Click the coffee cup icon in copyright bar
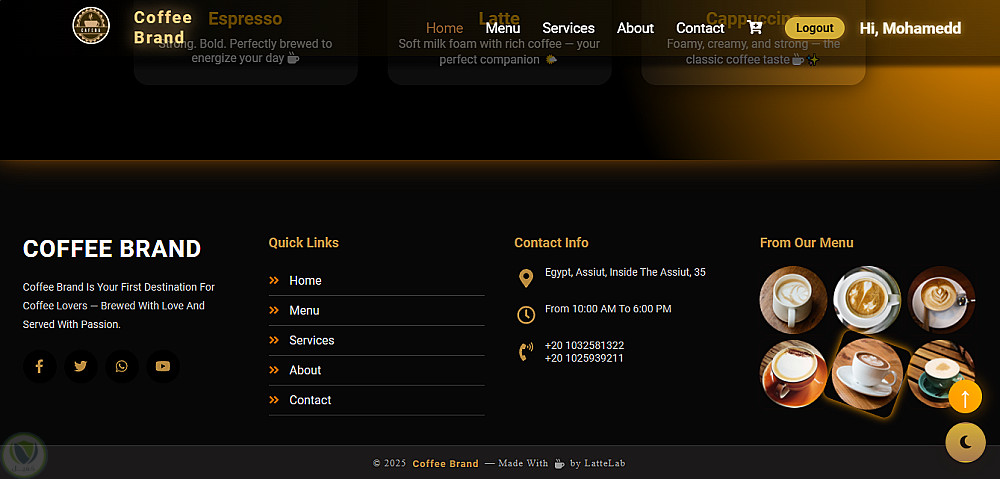Image resolution: width=1000 pixels, height=479 pixels. 559,464
